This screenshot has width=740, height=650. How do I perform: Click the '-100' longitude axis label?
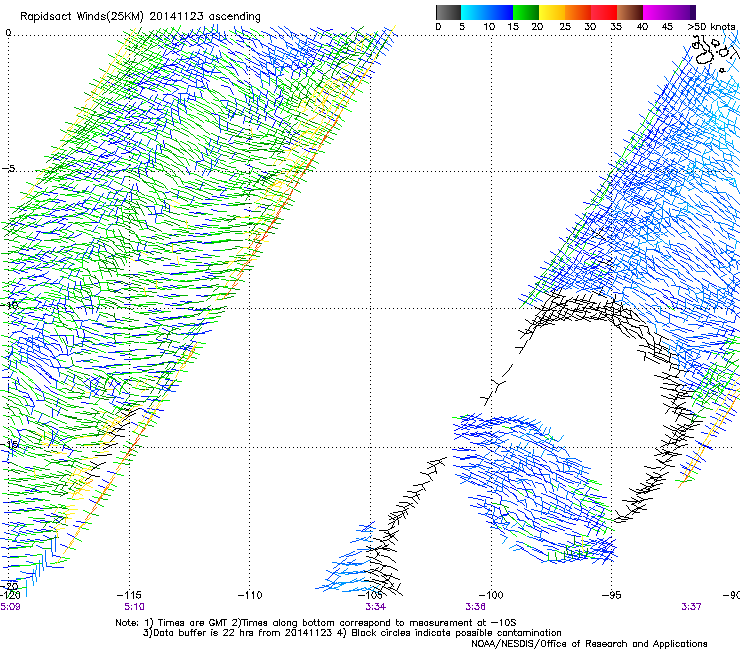coord(491,595)
